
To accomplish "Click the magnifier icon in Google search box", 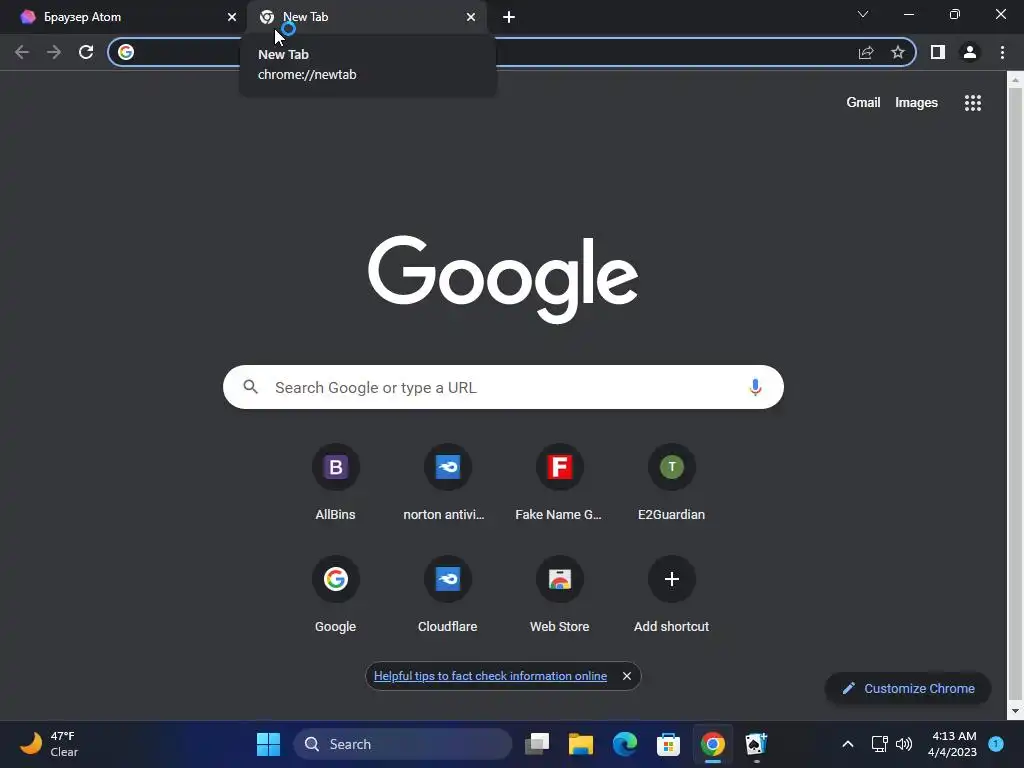I will click(251, 387).
